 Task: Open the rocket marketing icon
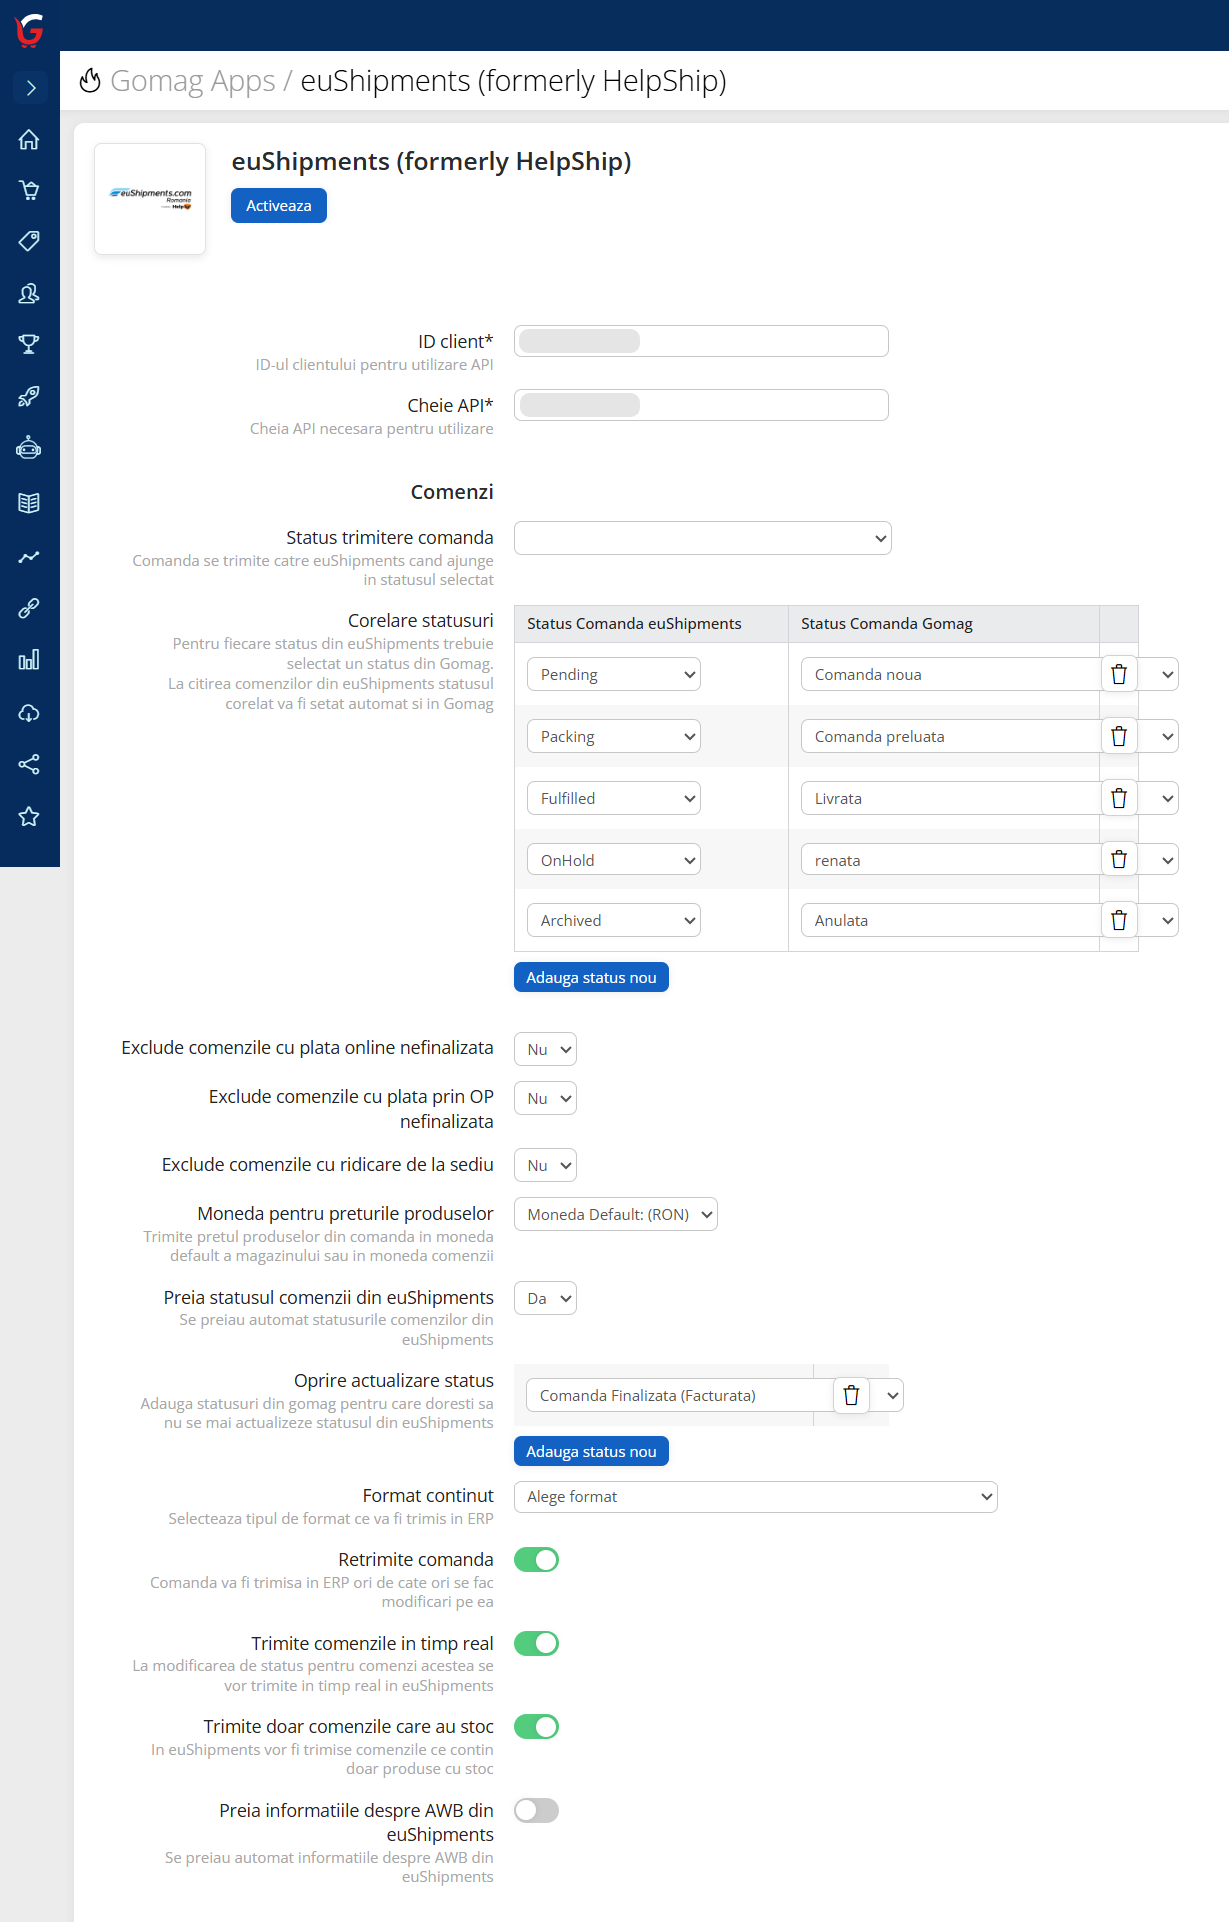29,396
